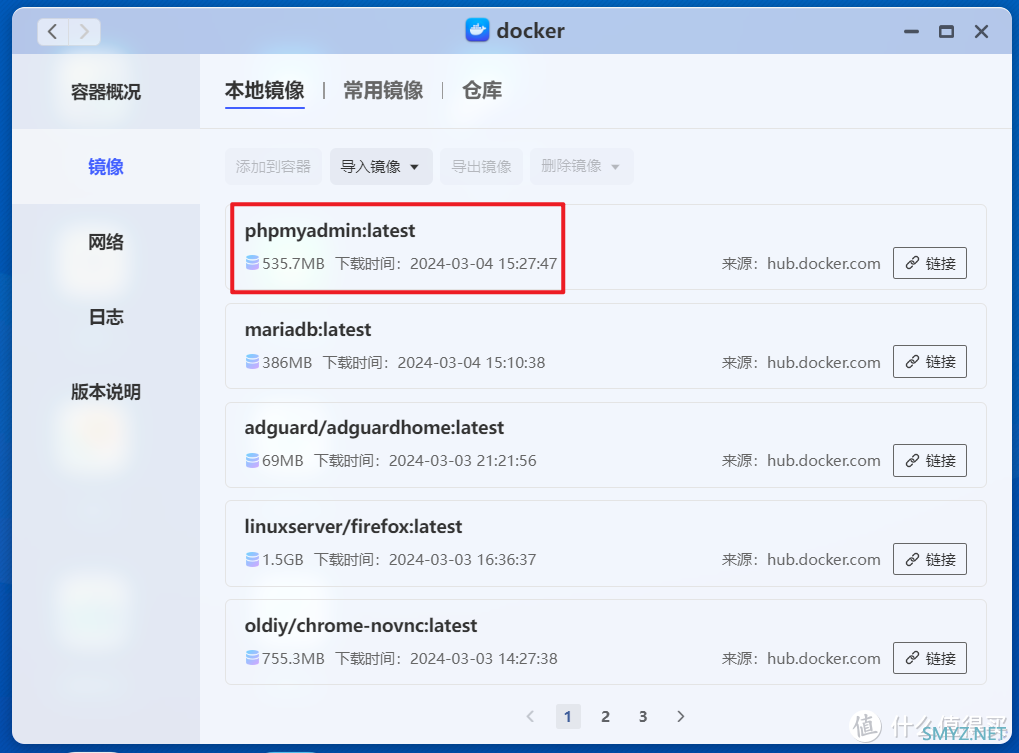Click the 755.3MB size value
Image resolution: width=1019 pixels, height=753 pixels.
pos(293,658)
